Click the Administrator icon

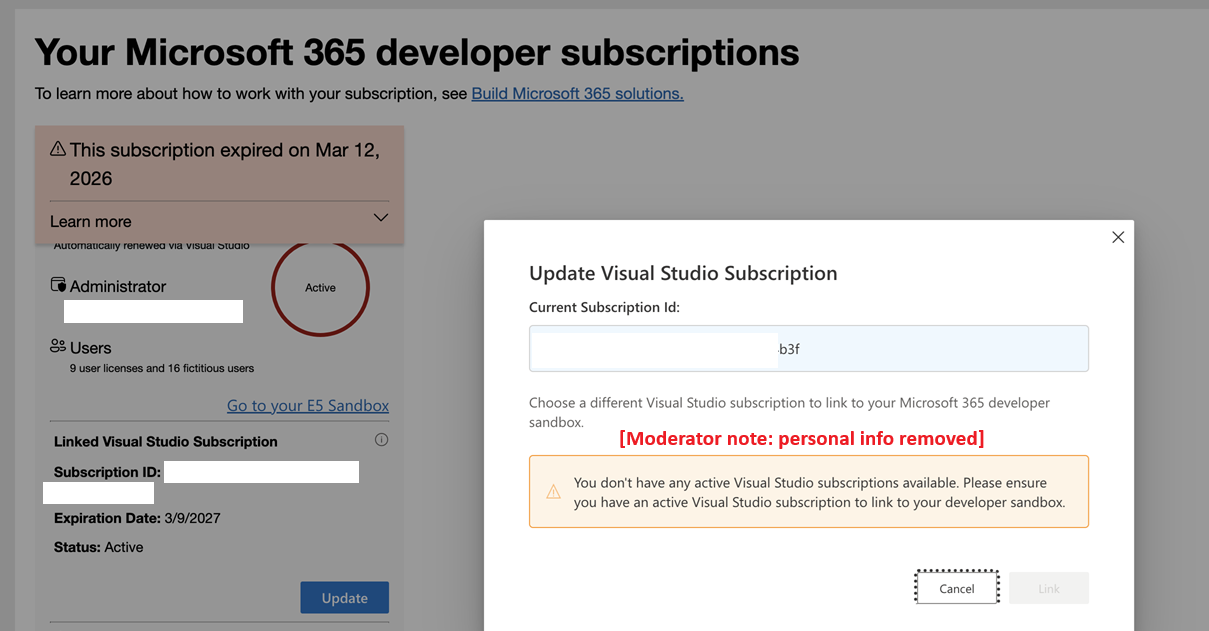(x=58, y=286)
